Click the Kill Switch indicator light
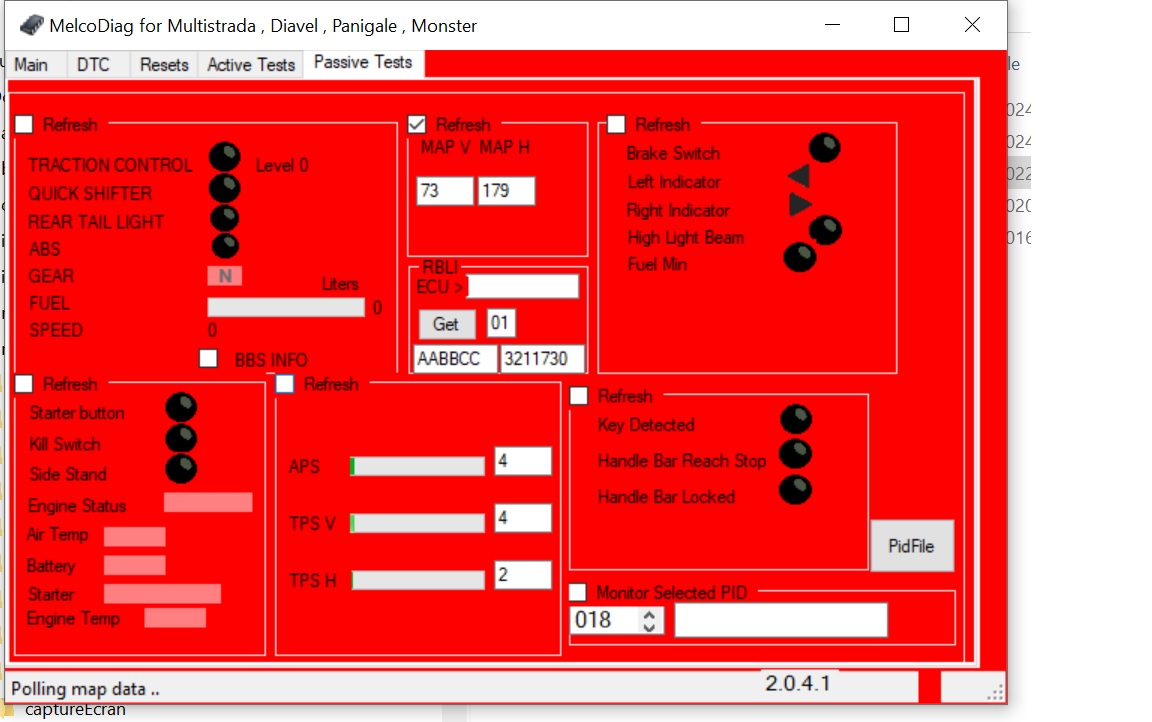 (181, 438)
